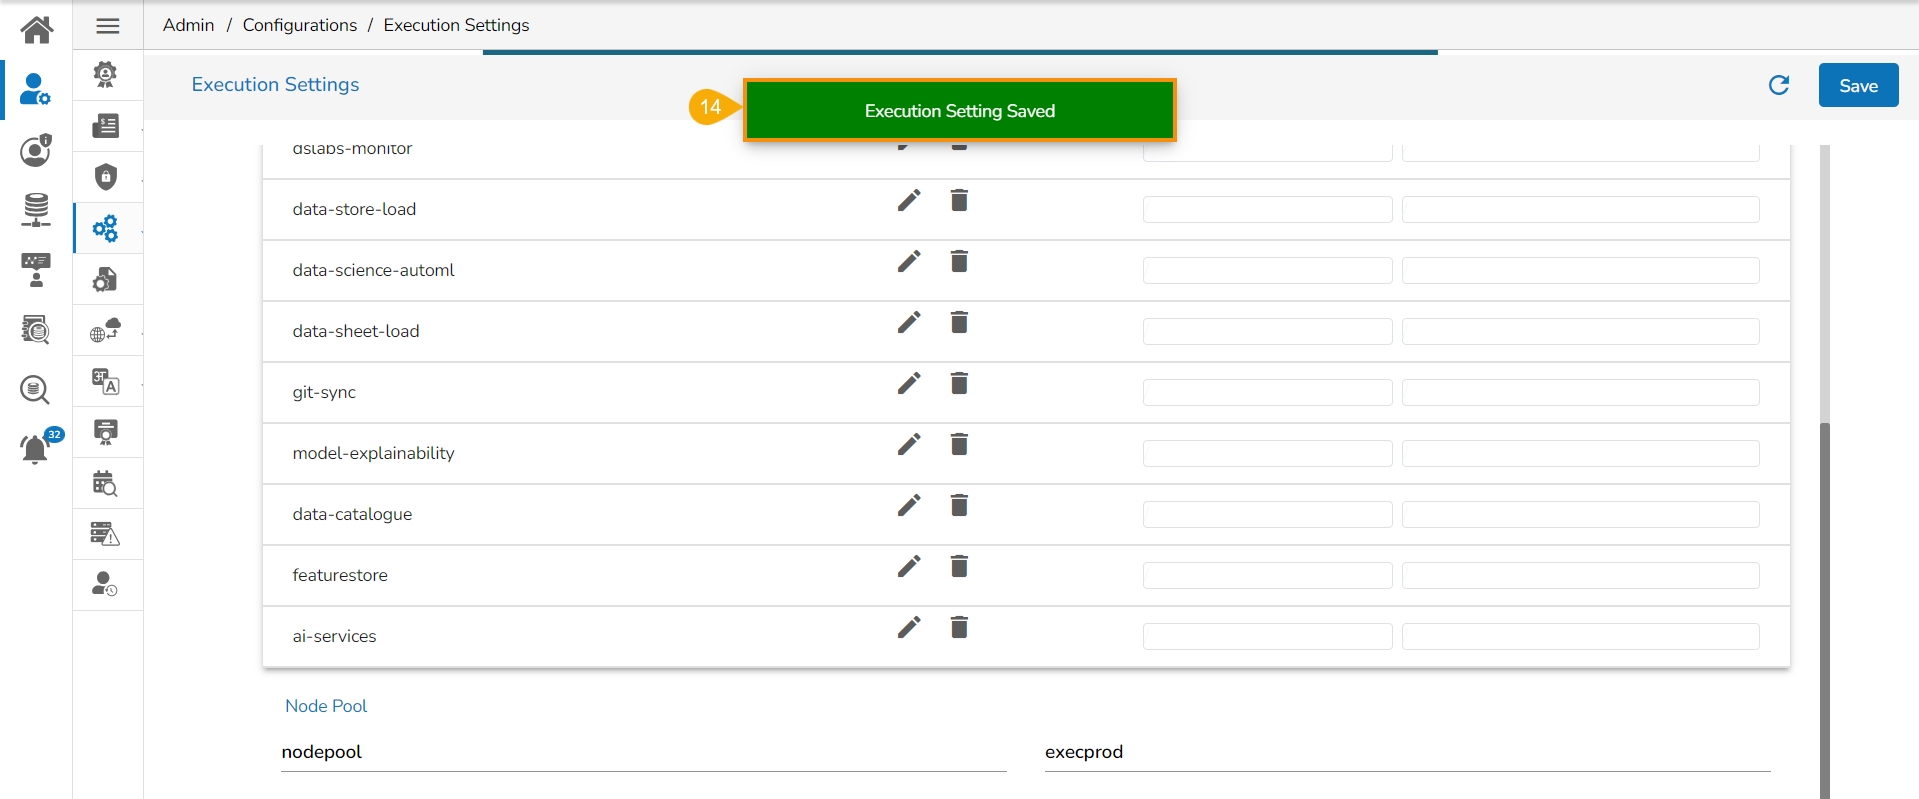
Task: Open the user history clock icon
Action: point(105,584)
